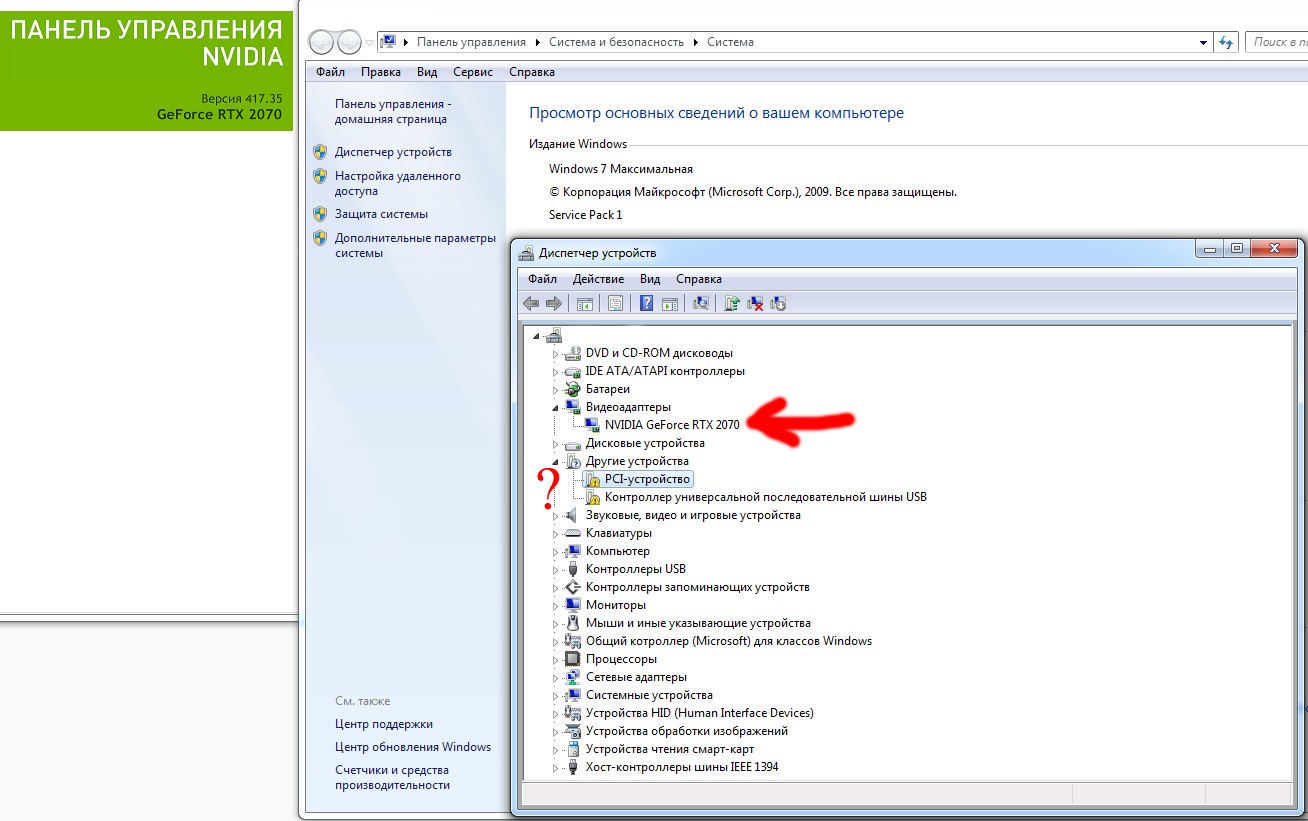
Task: Click the Disable device toolbar icon
Action: coord(779,303)
